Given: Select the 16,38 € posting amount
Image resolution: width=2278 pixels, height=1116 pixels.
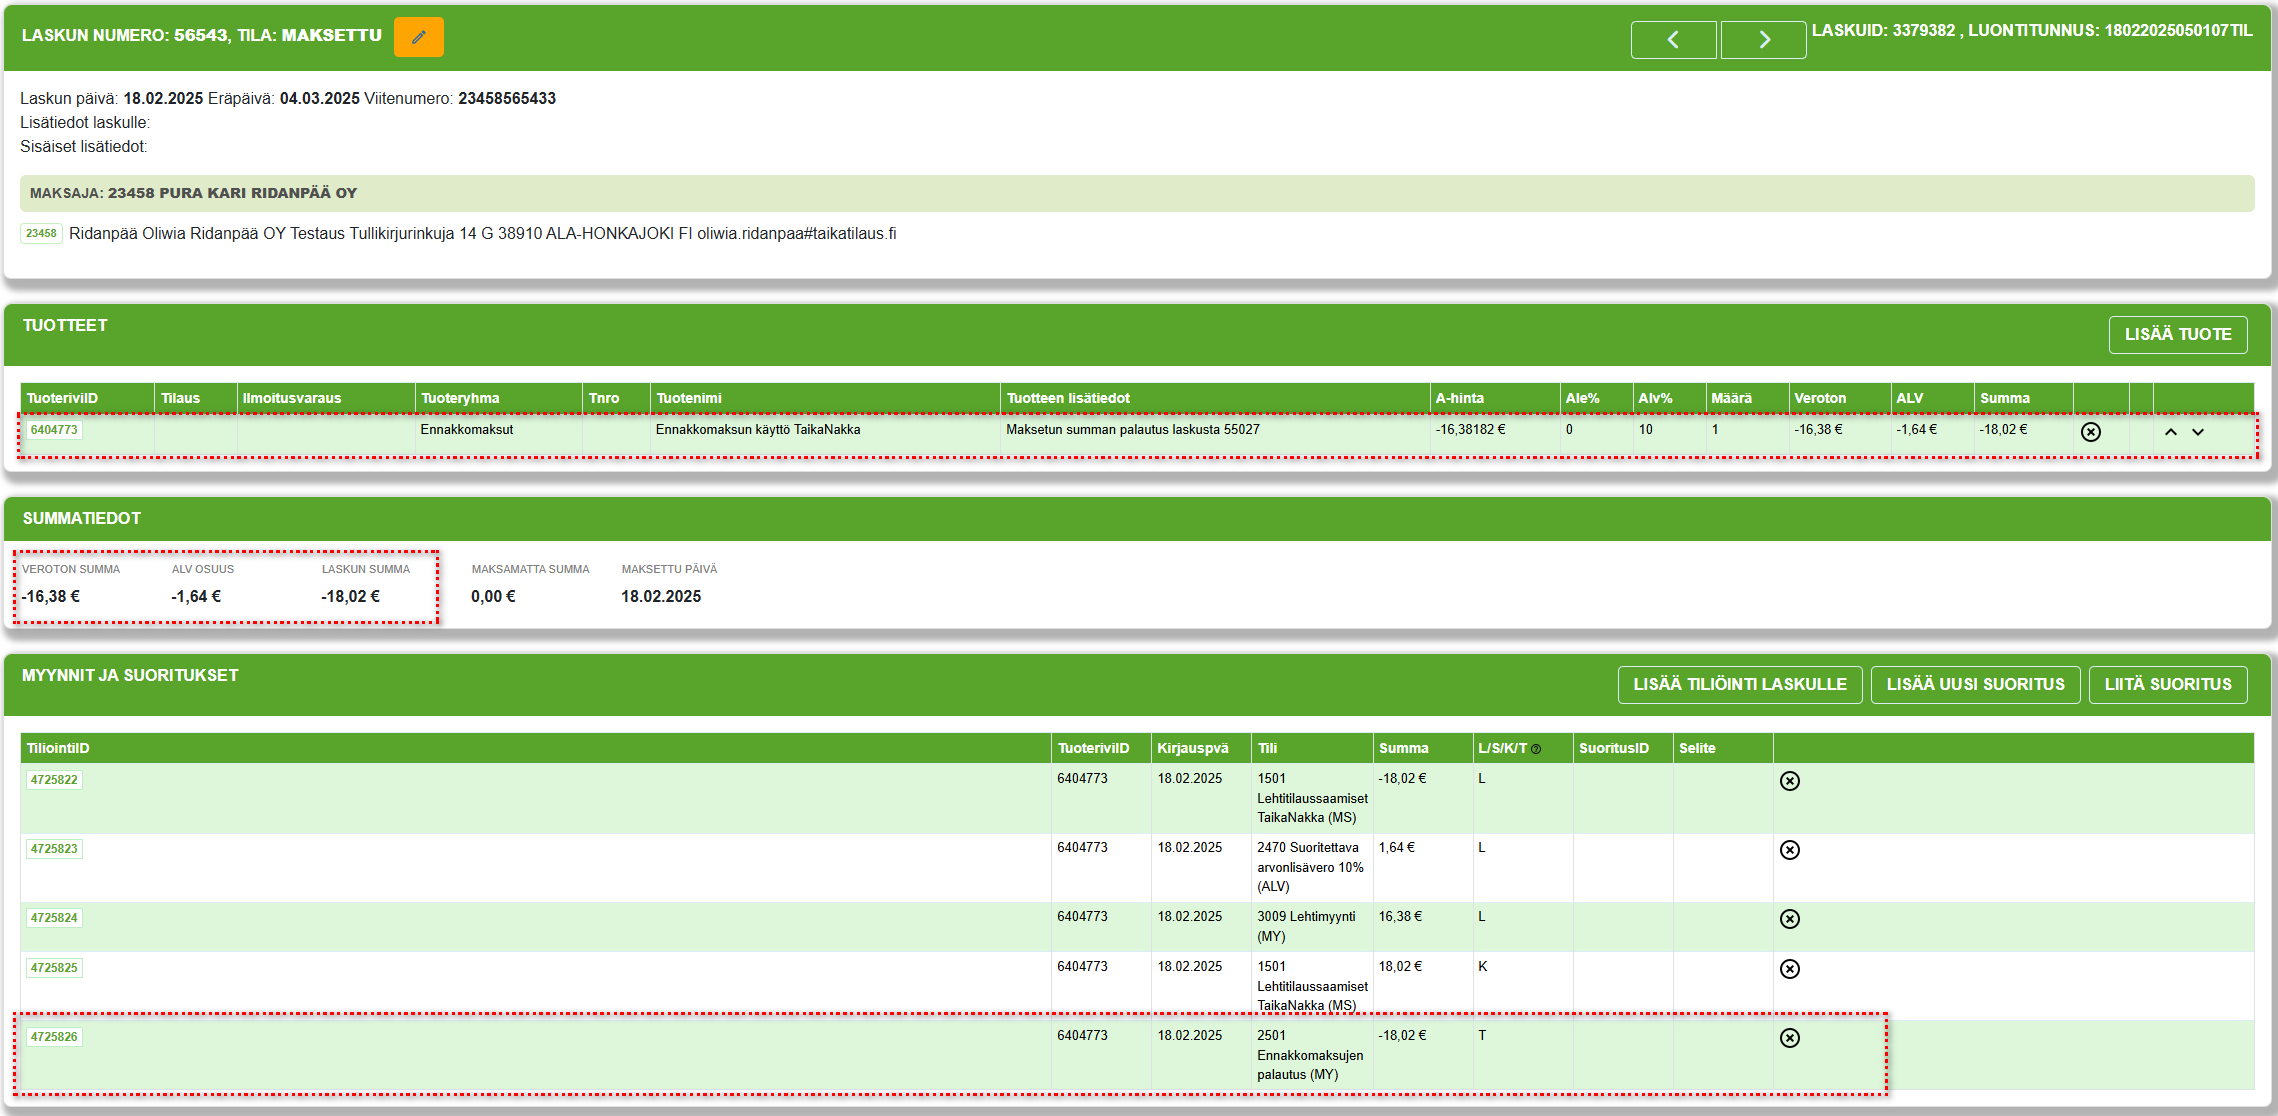Looking at the screenshot, I should [1400, 916].
